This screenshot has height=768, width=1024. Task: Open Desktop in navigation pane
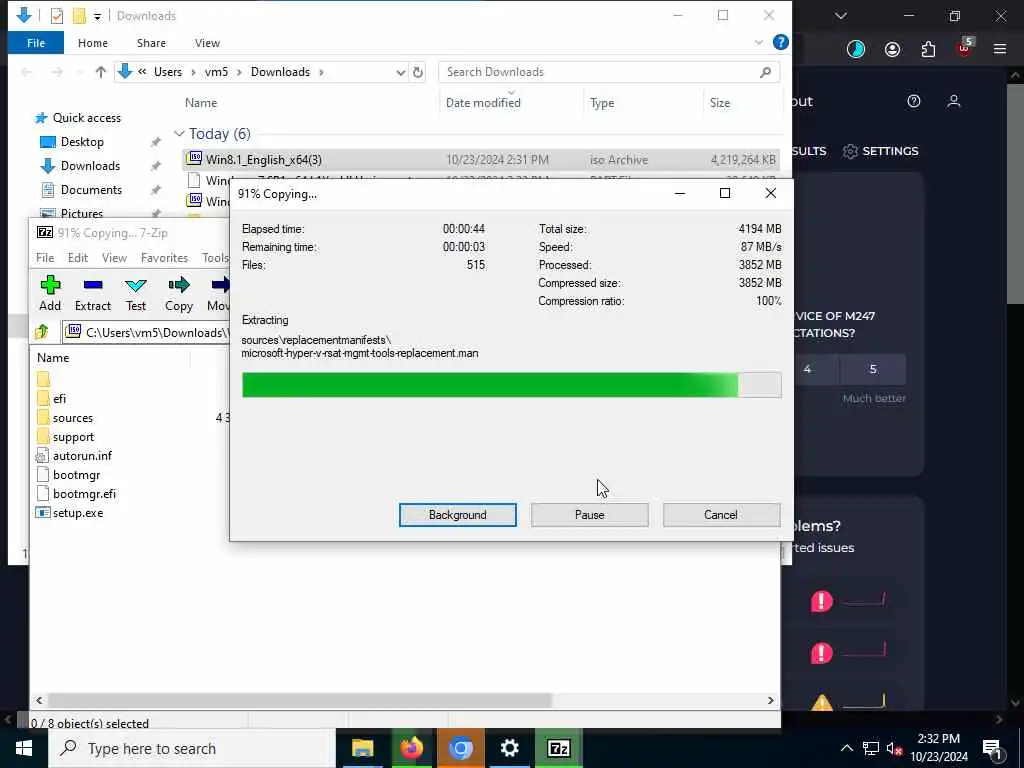coord(82,142)
